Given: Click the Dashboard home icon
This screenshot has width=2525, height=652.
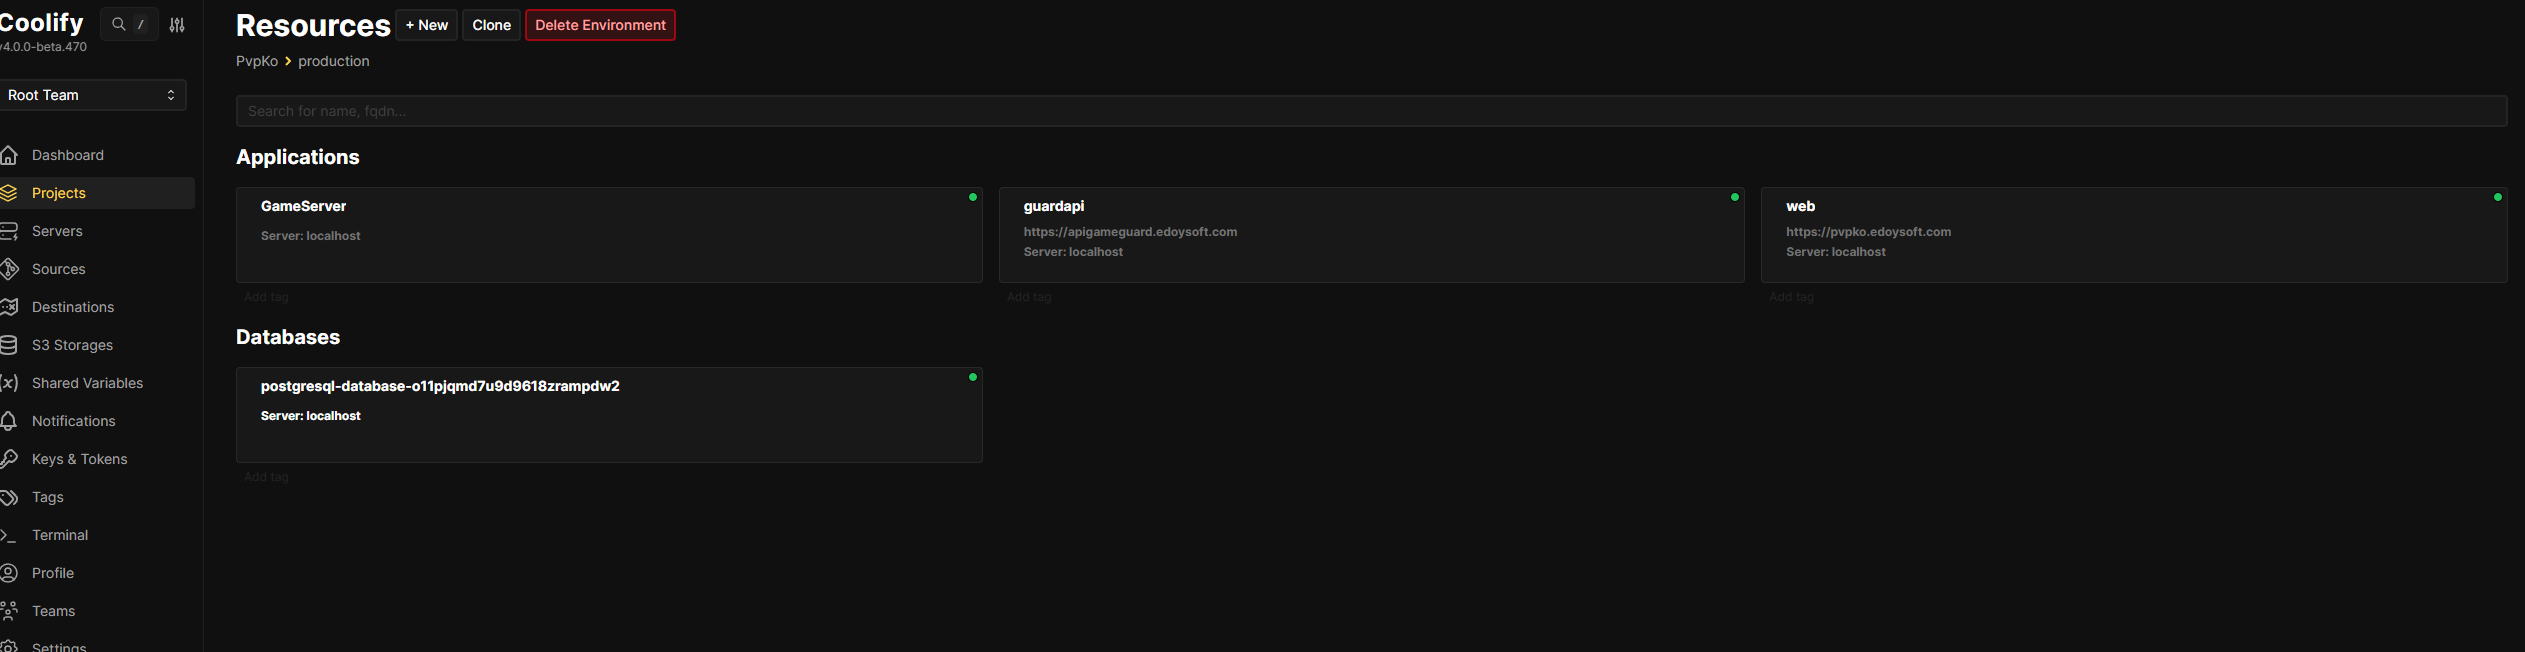Looking at the screenshot, I should 9,155.
